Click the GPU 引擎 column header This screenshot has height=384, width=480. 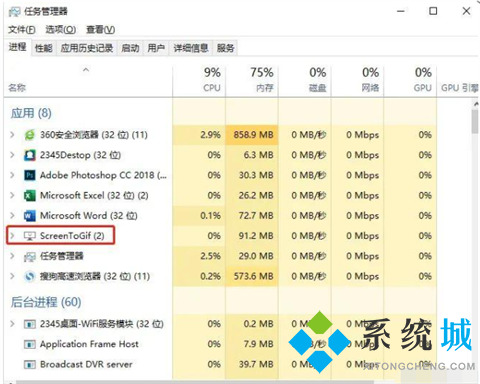(x=458, y=80)
